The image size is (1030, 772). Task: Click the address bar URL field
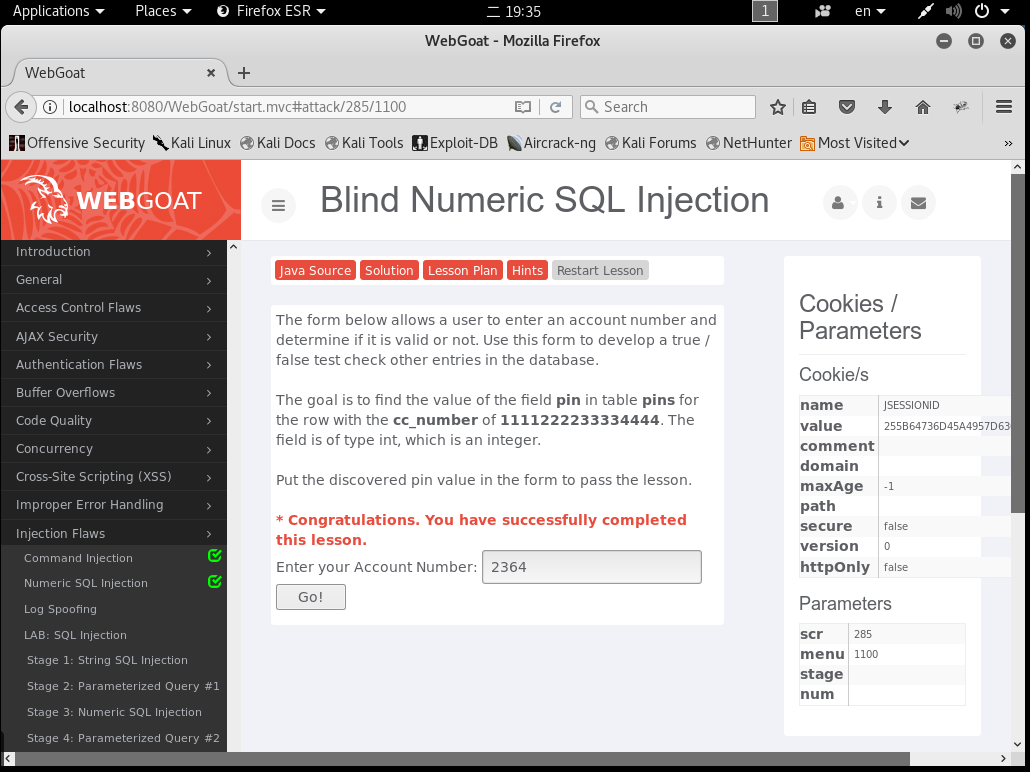coord(289,107)
